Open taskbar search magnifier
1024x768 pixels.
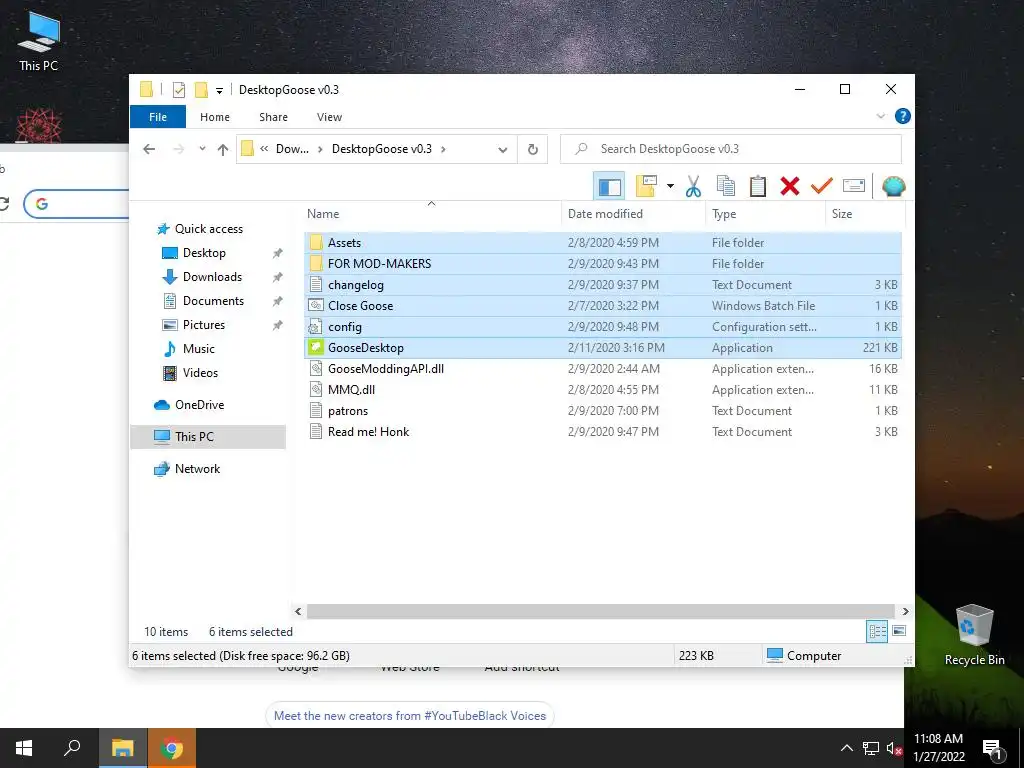[x=72, y=748]
